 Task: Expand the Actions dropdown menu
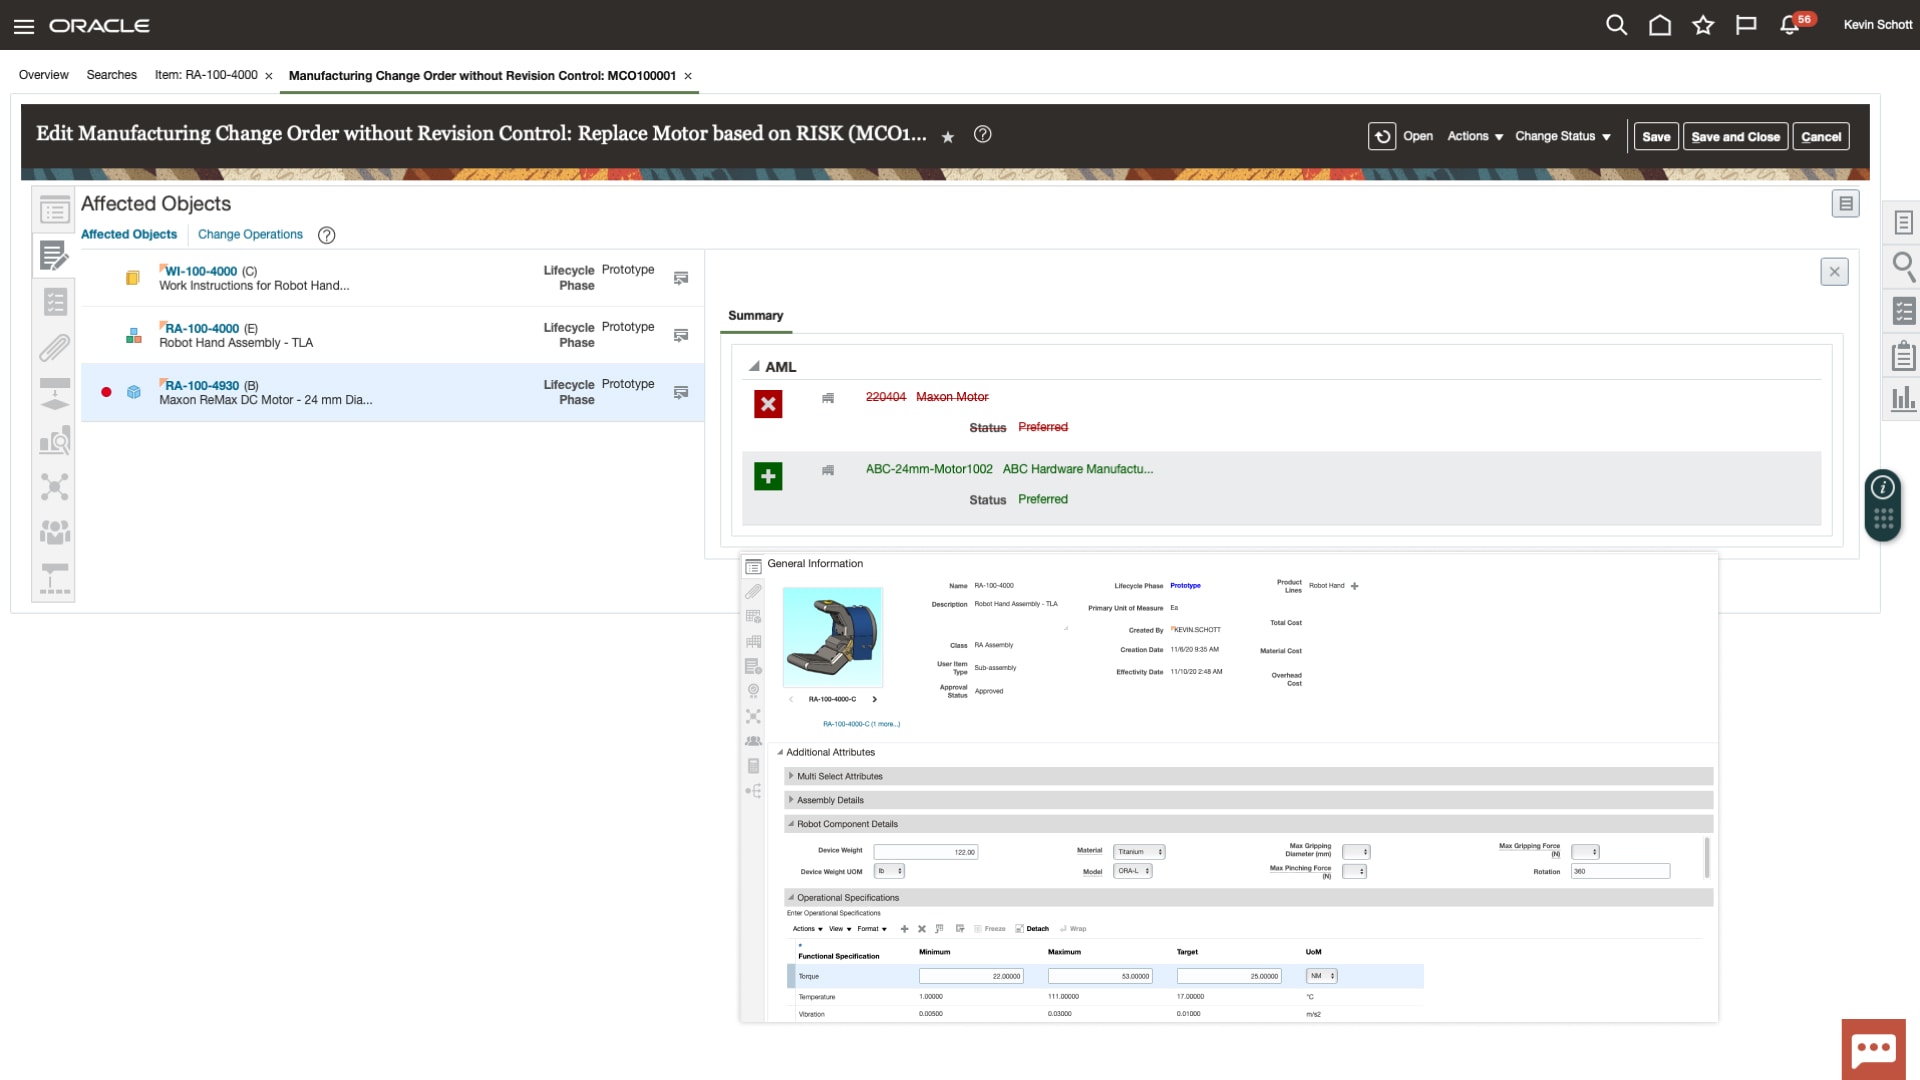click(x=1475, y=136)
